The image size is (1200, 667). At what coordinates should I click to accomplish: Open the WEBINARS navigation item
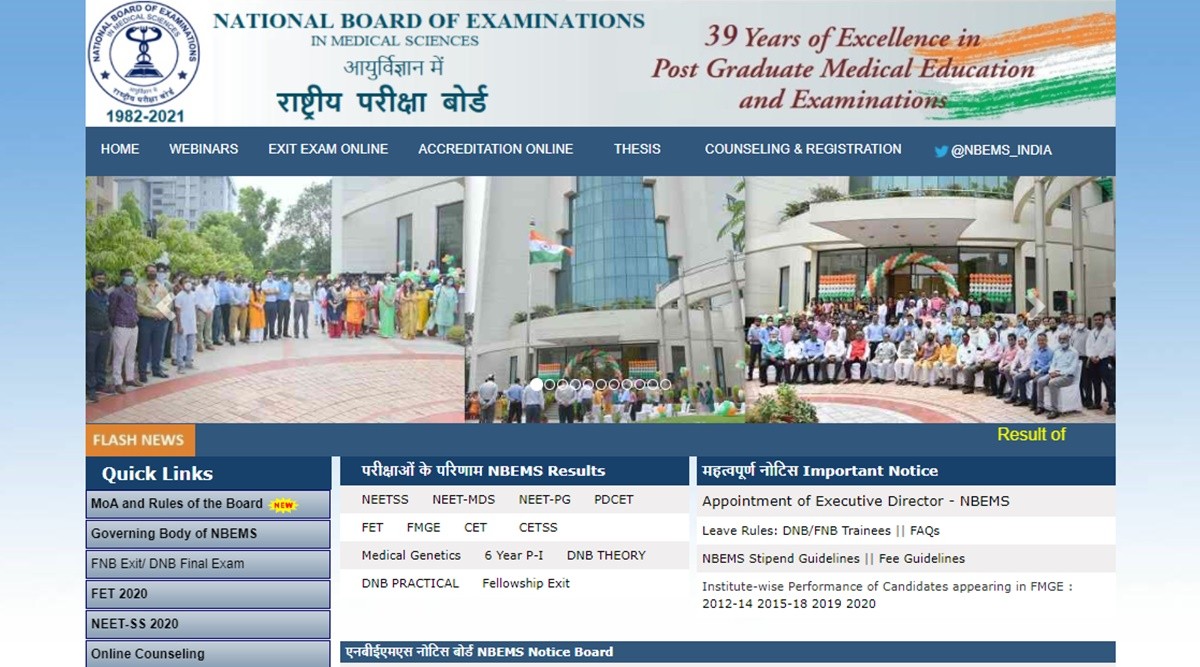[203, 149]
